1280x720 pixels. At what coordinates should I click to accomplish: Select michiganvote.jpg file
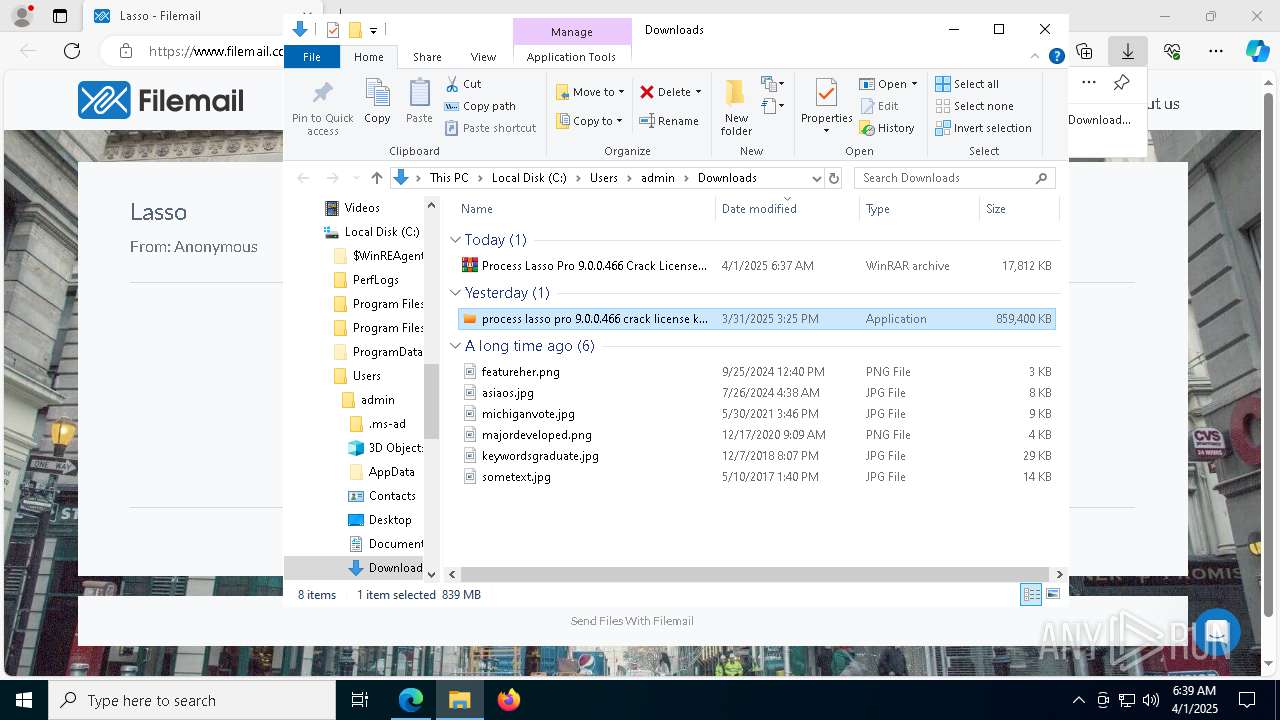tap(756, 414)
